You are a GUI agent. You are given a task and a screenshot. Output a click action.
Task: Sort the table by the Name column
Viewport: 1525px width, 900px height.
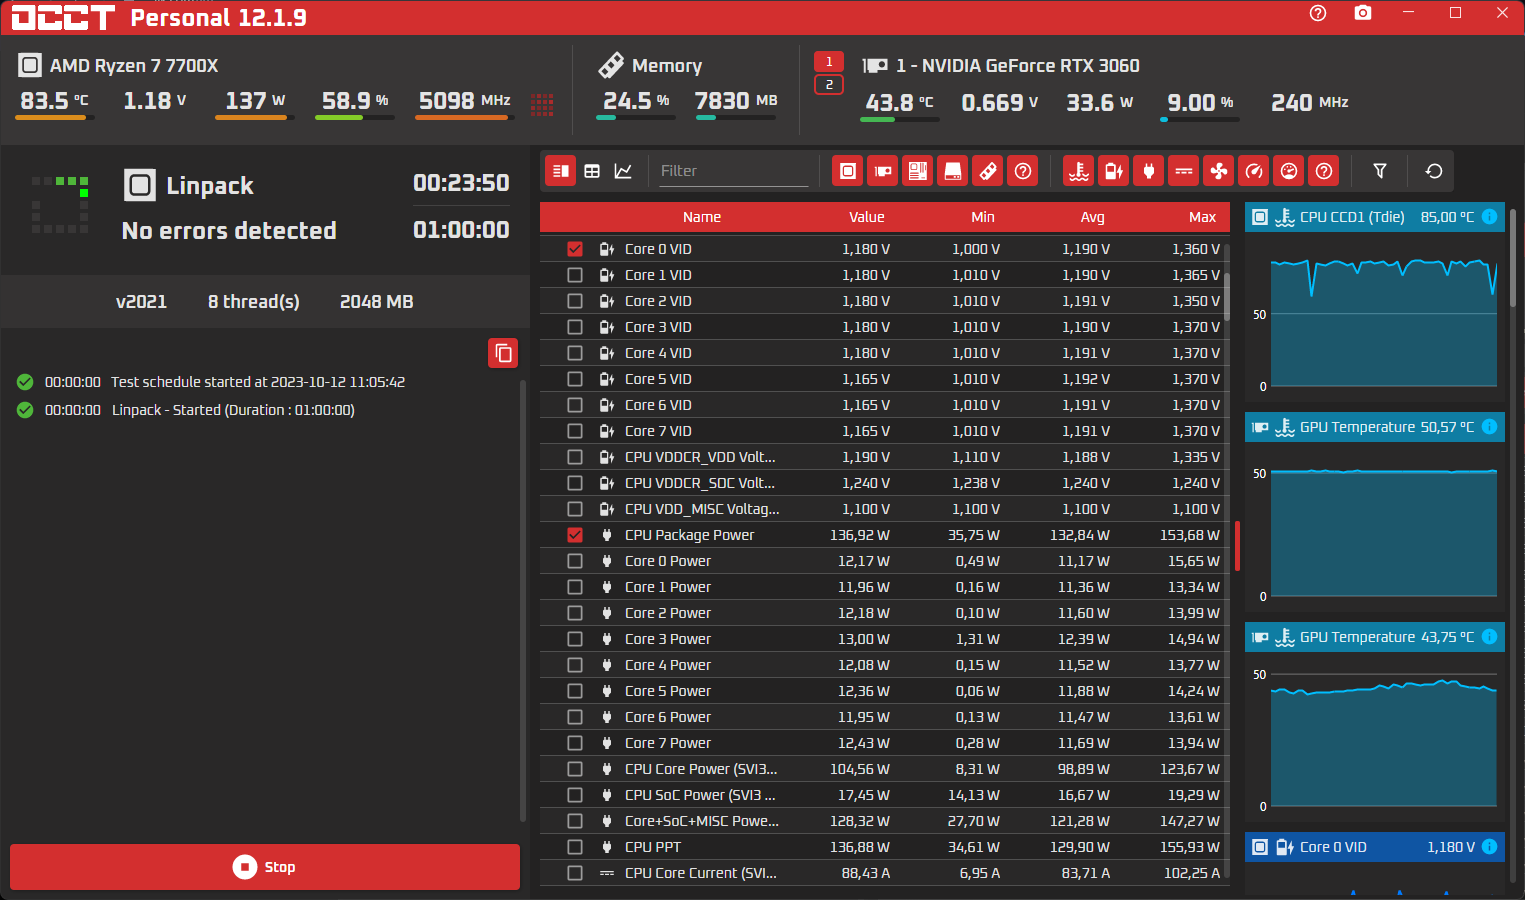coord(702,217)
